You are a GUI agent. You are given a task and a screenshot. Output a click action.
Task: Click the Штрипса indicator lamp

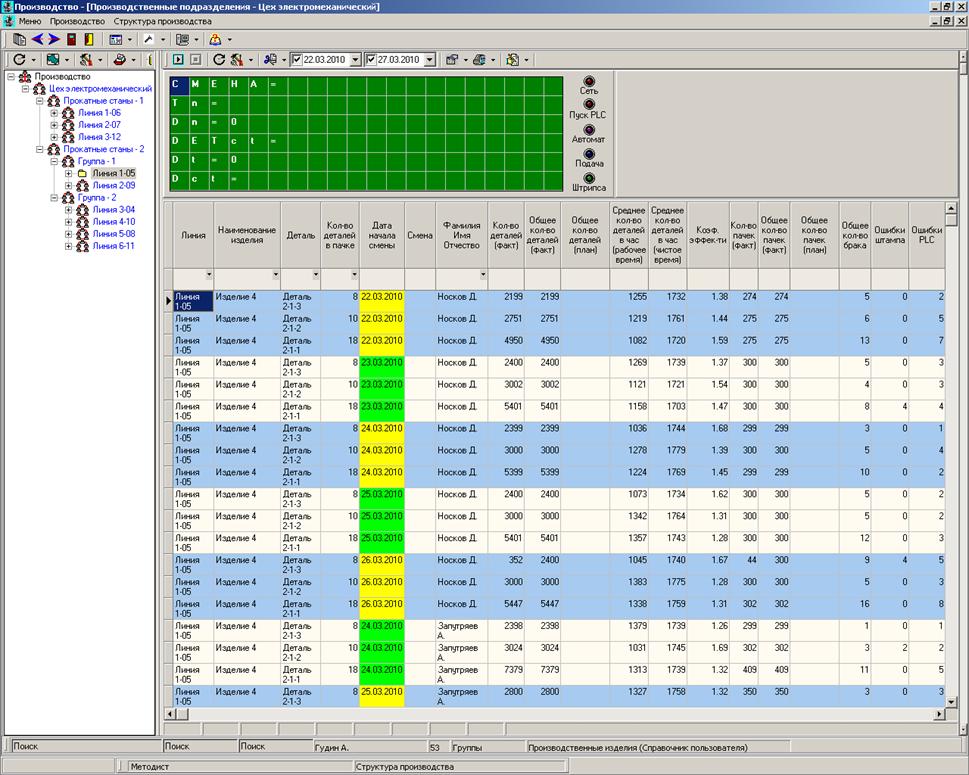(589, 178)
